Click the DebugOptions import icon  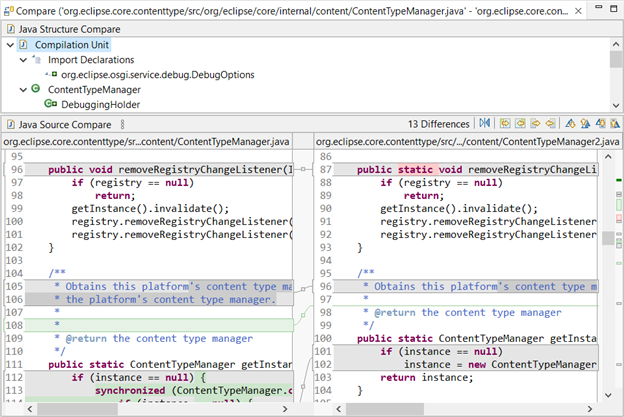point(52,74)
